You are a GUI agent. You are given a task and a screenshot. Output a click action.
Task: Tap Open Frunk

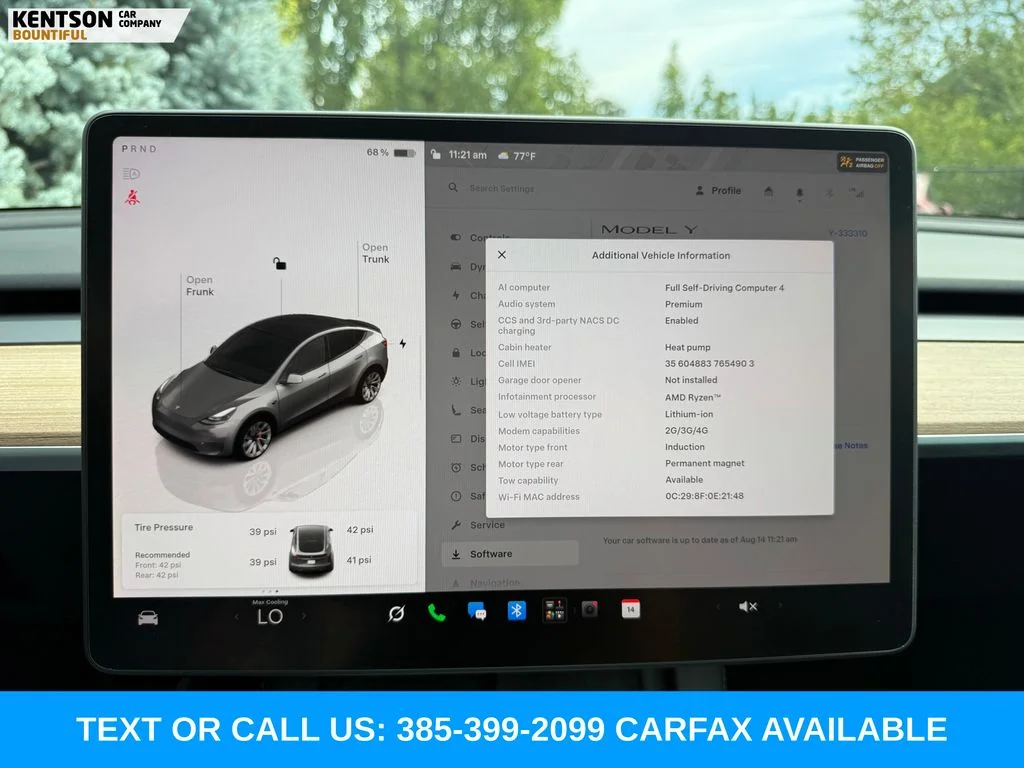(199, 285)
